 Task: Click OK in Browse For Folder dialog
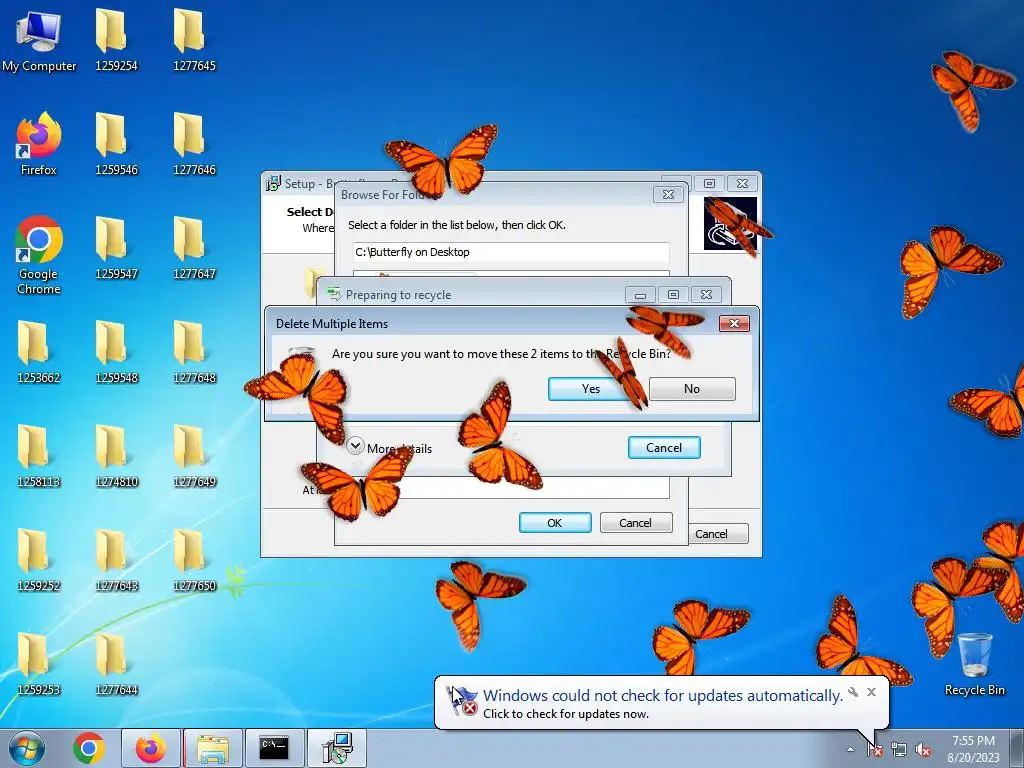[x=554, y=522]
